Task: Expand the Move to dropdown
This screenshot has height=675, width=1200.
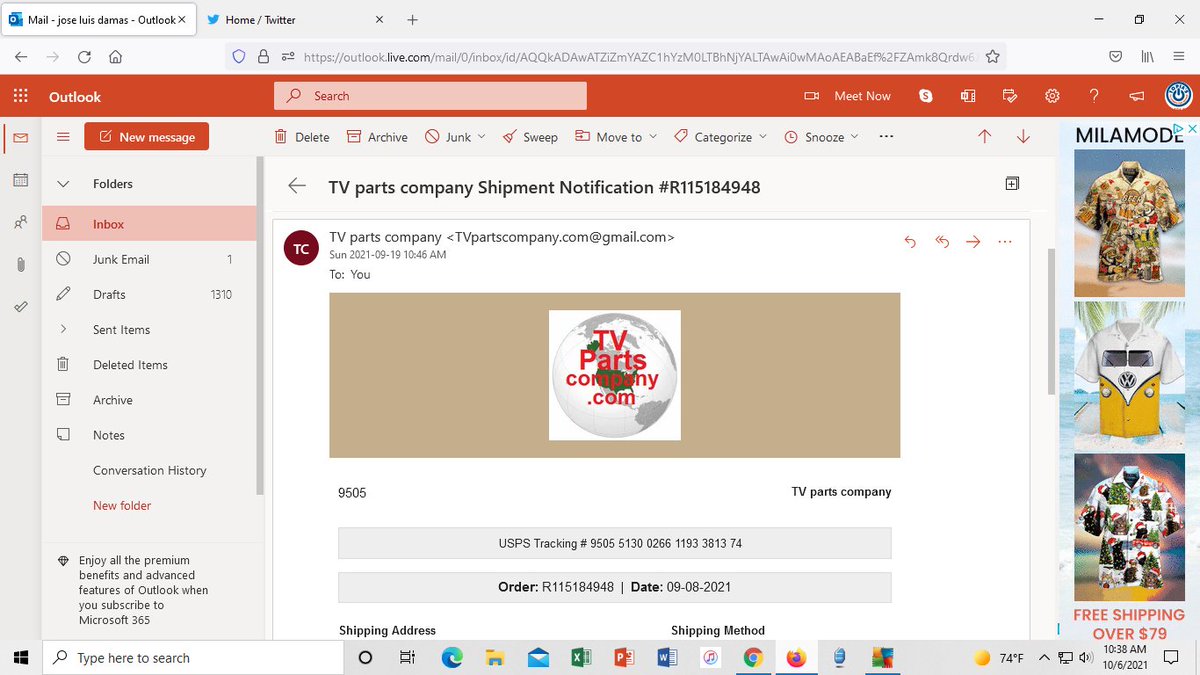Action: coord(653,137)
